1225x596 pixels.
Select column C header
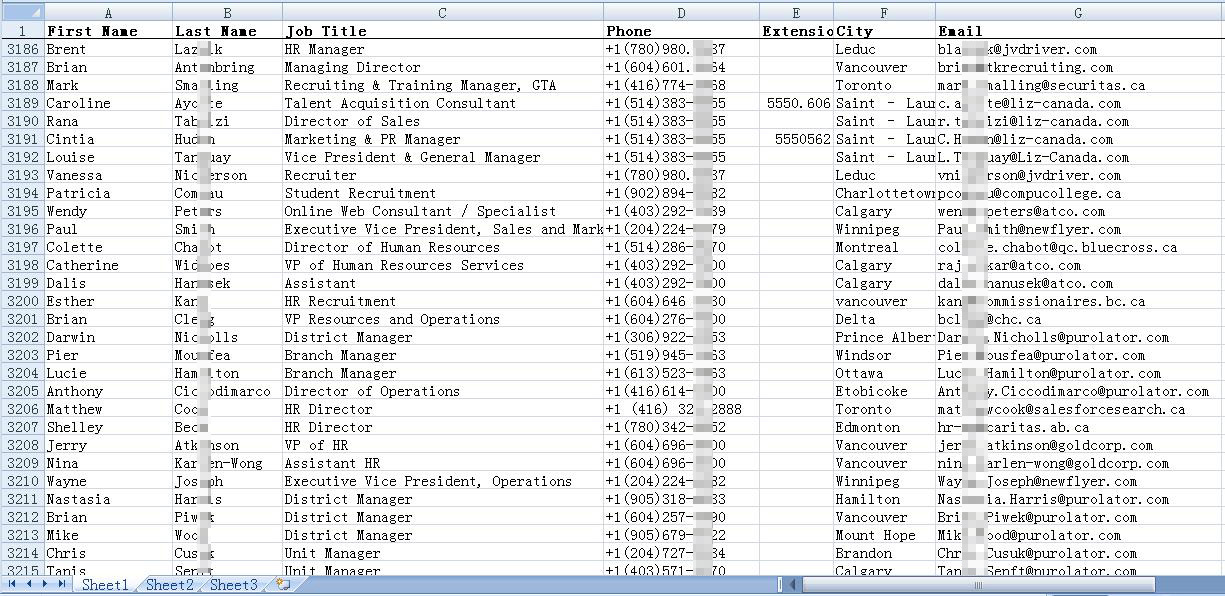[x=442, y=13]
